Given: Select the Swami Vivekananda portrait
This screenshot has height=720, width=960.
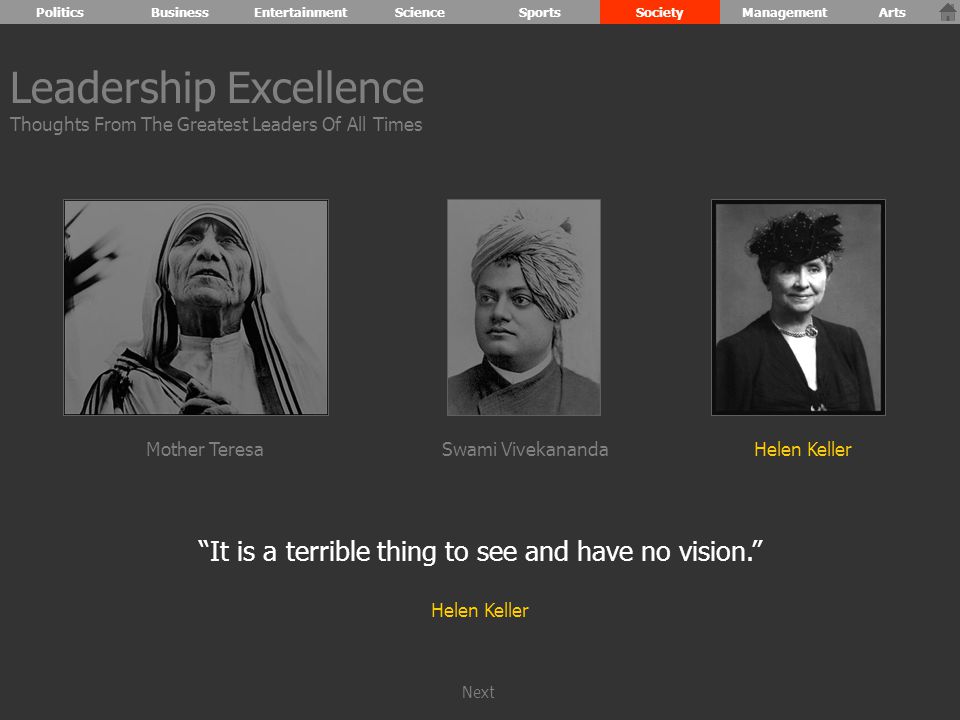Looking at the screenshot, I should (x=523, y=307).
